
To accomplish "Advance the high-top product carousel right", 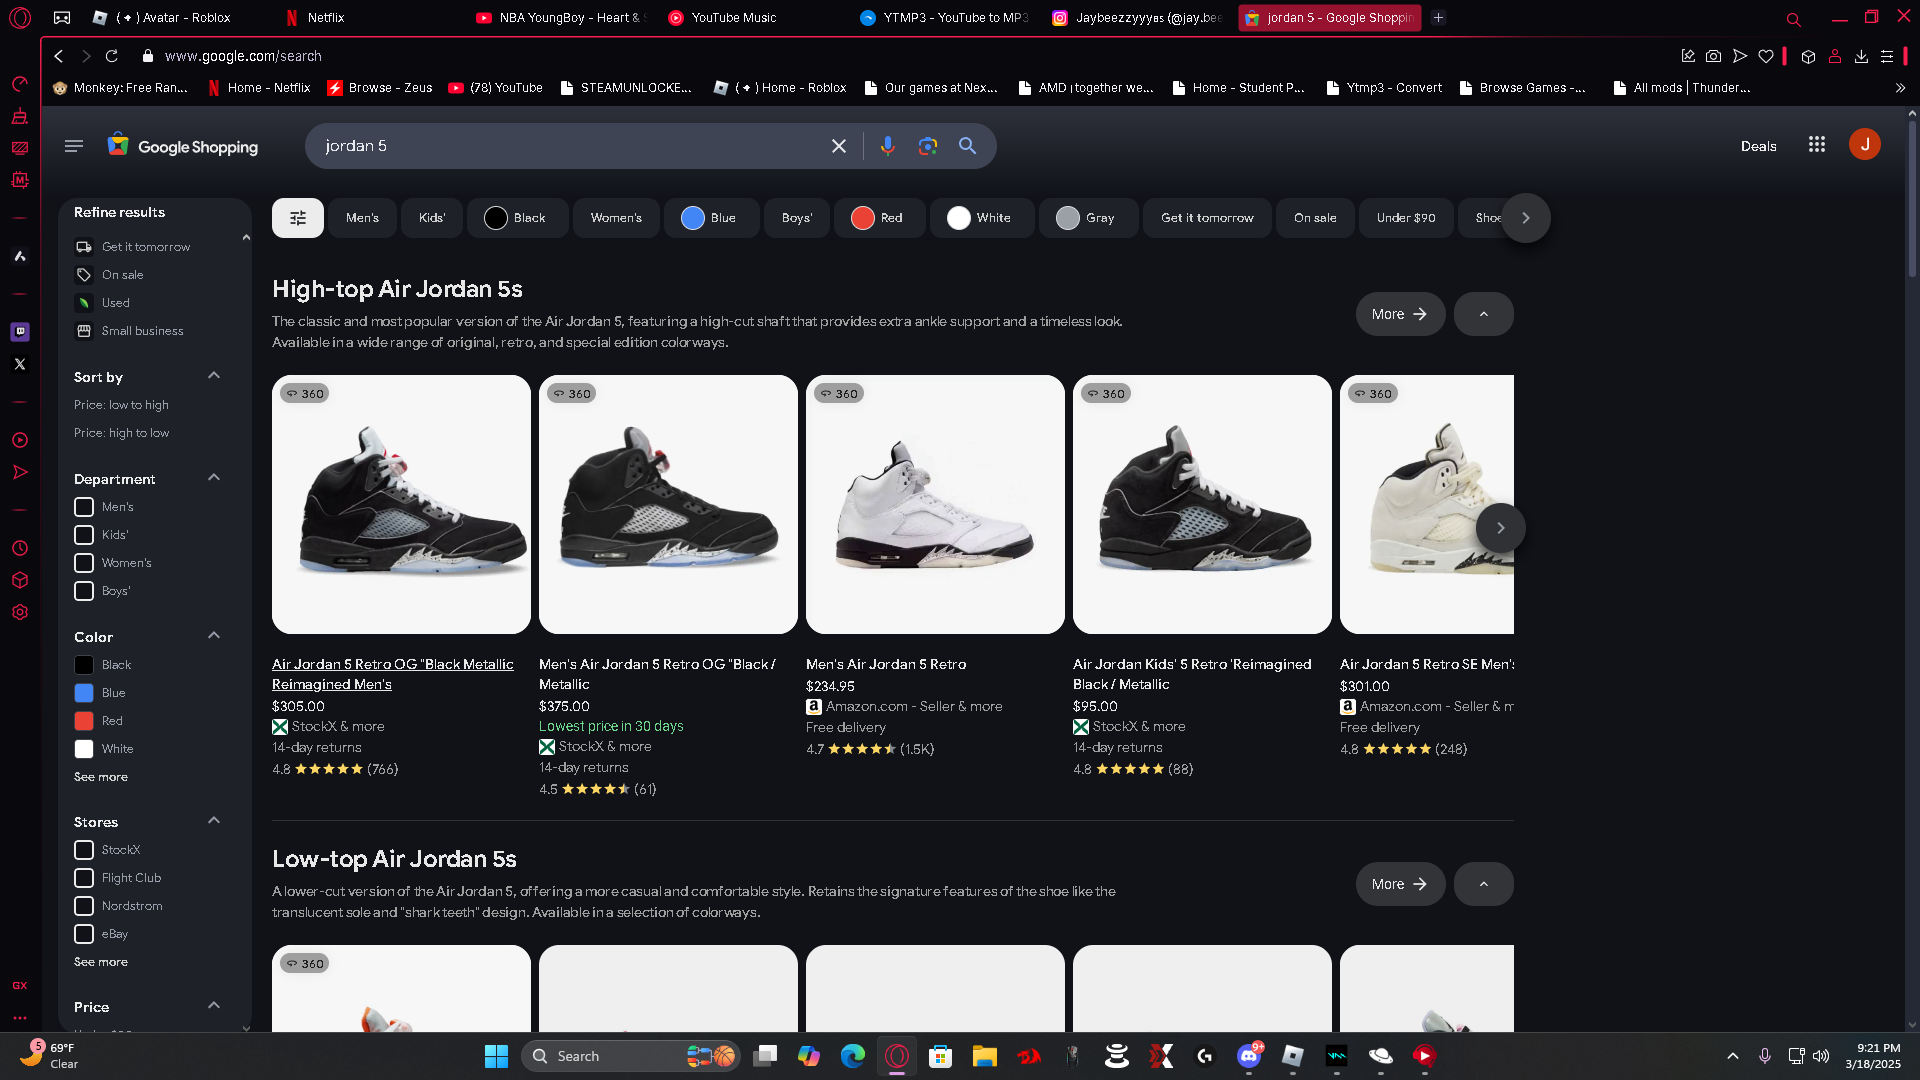I will click(x=1500, y=528).
